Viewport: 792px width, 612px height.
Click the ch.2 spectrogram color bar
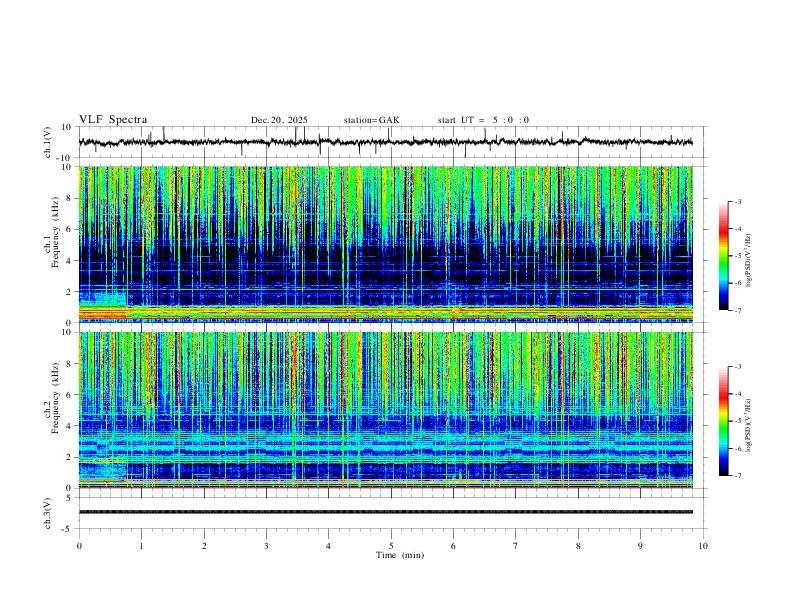tap(724, 421)
